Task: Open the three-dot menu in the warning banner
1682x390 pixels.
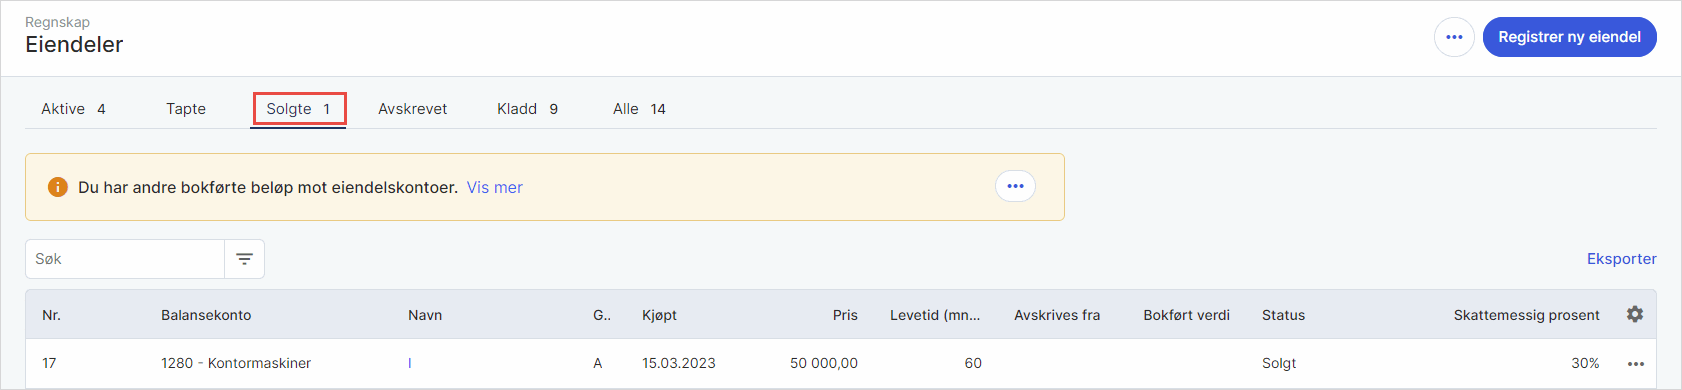Action: [x=1015, y=186]
